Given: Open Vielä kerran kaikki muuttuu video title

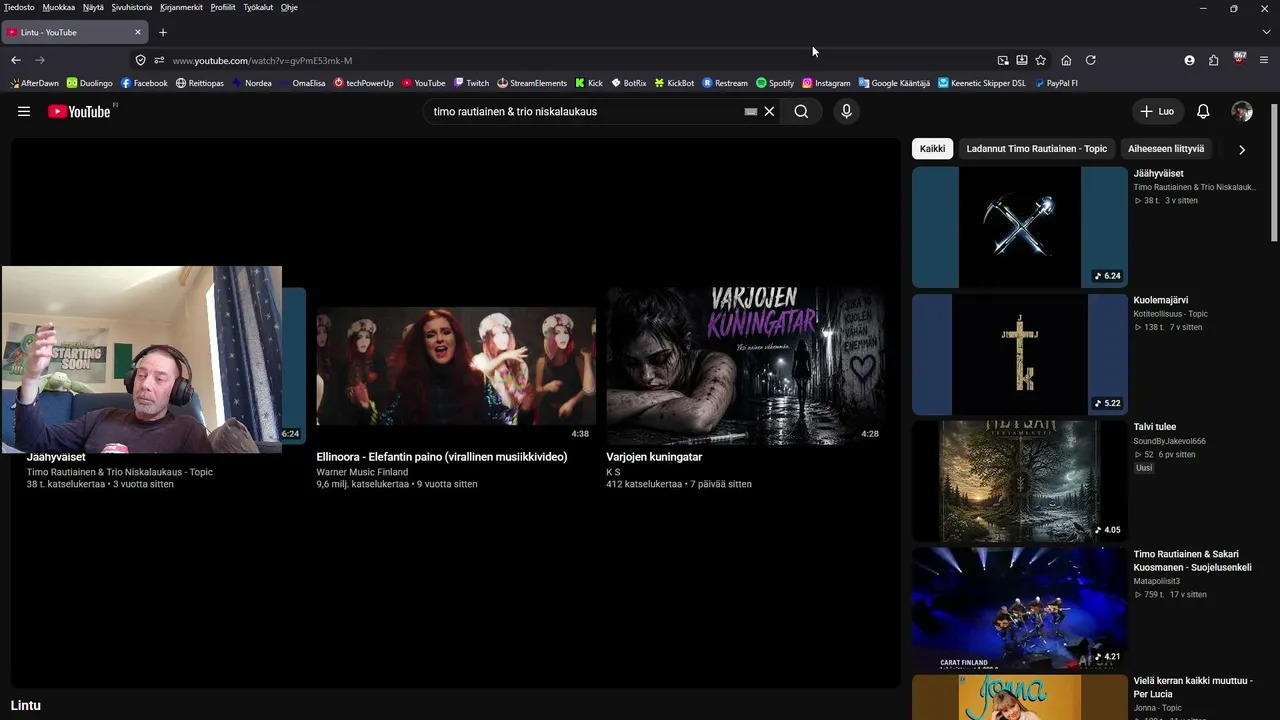Looking at the screenshot, I should pyautogui.click(x=1192, y=687).
